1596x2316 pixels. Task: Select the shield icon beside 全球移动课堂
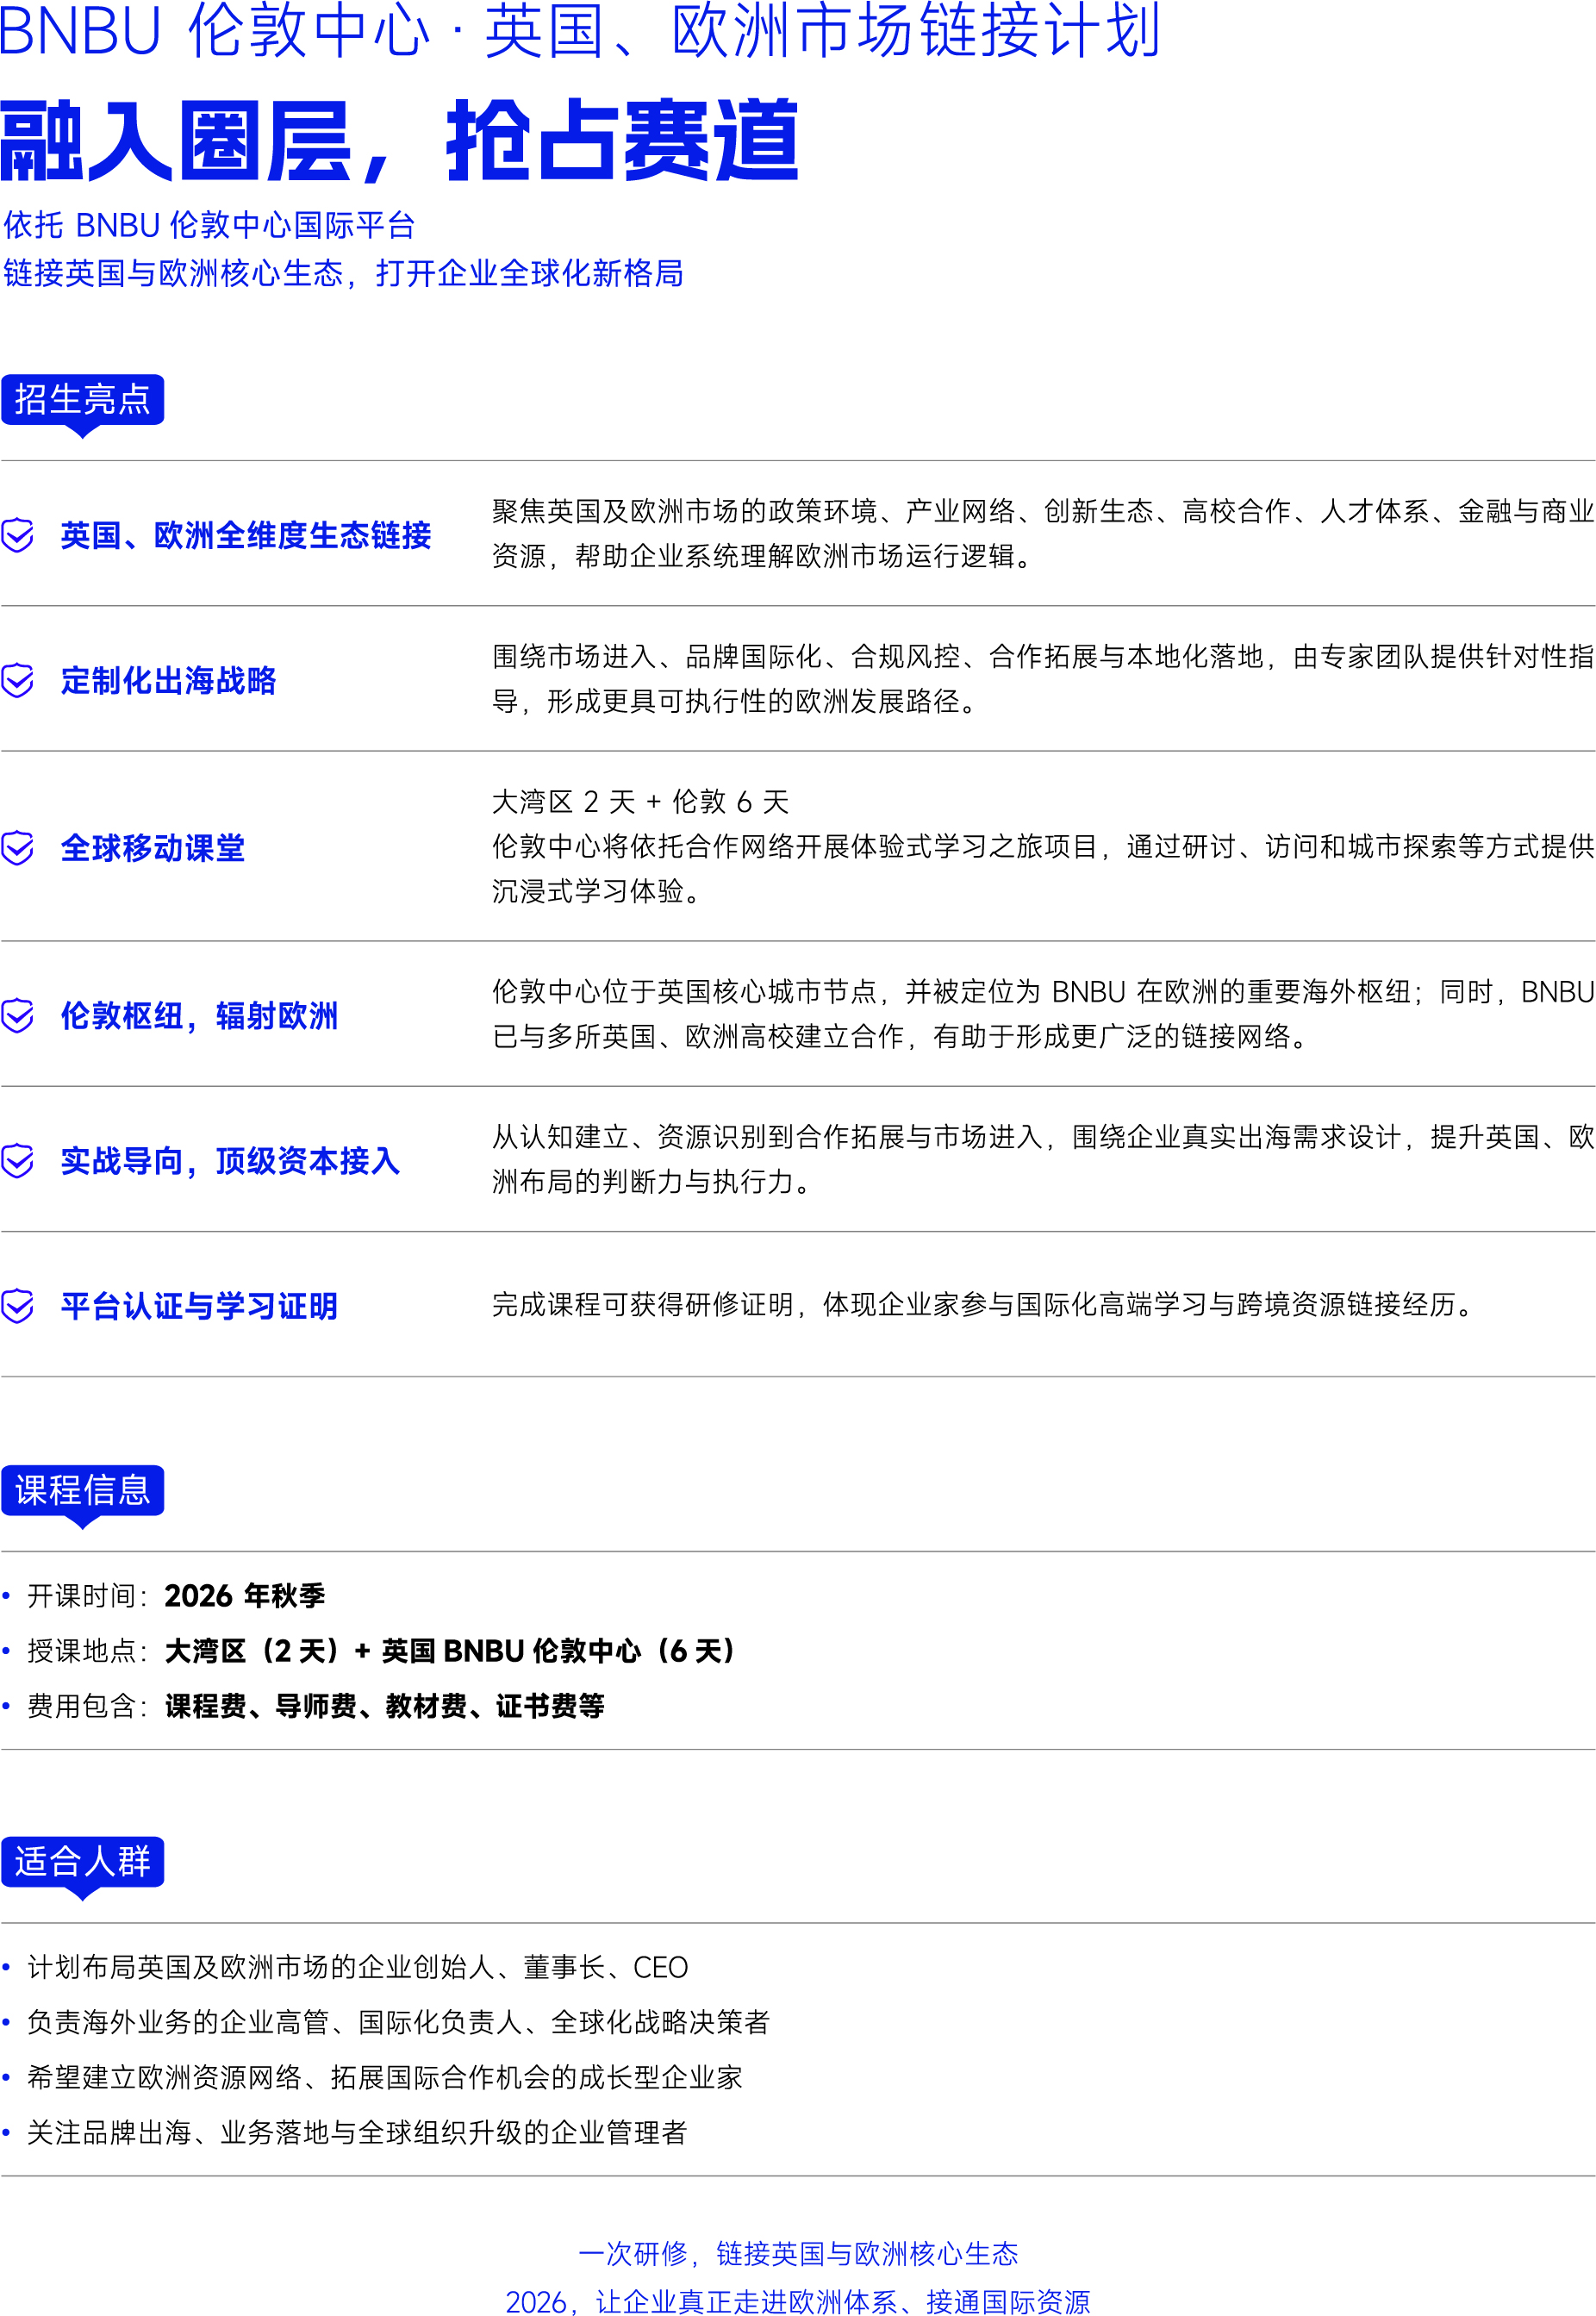click(x=18, y=848)
